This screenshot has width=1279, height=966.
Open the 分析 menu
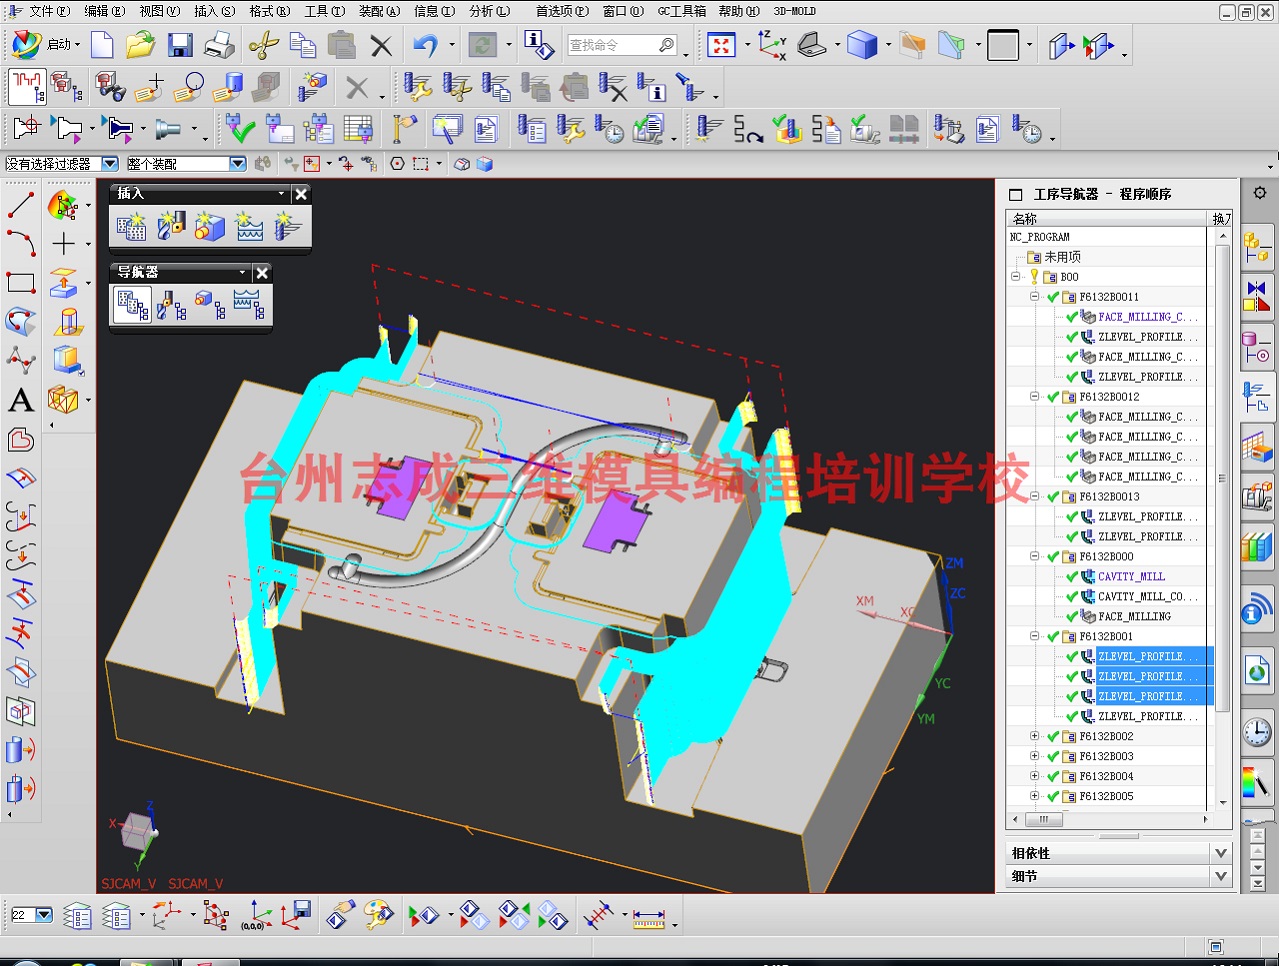coord(488,11)
